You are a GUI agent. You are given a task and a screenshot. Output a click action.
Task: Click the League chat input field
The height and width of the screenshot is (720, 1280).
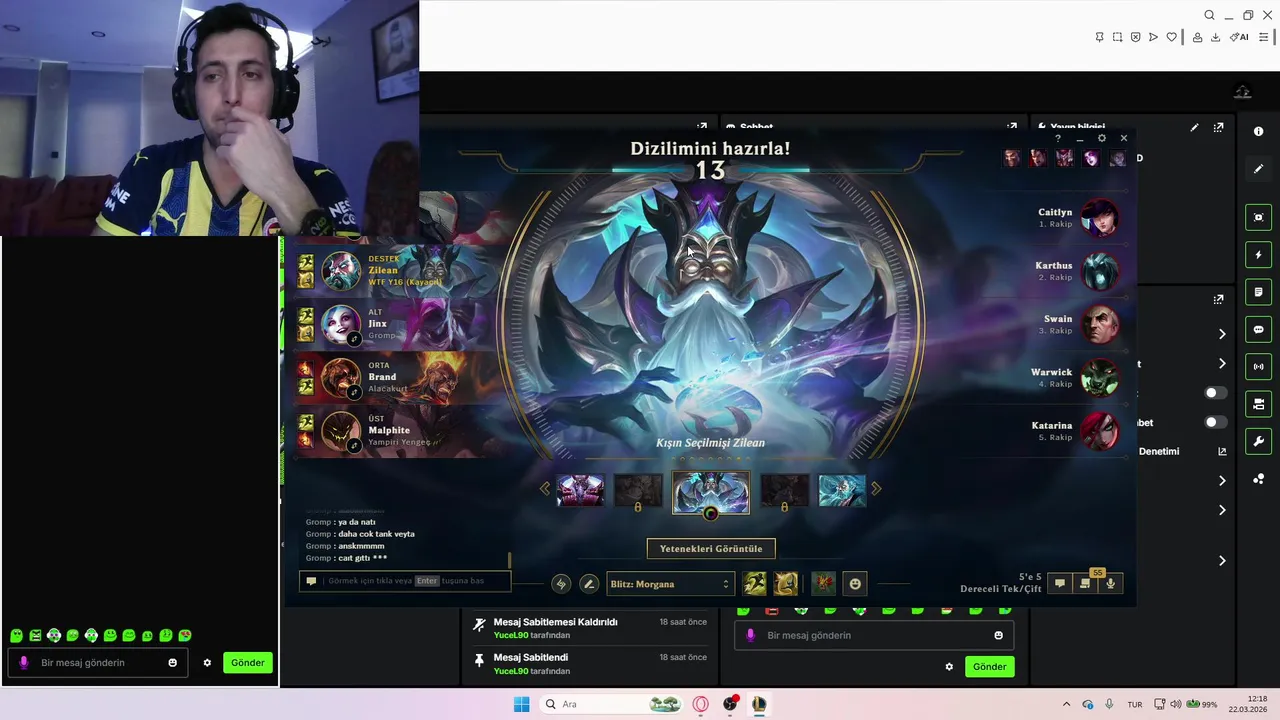(405, 581)
